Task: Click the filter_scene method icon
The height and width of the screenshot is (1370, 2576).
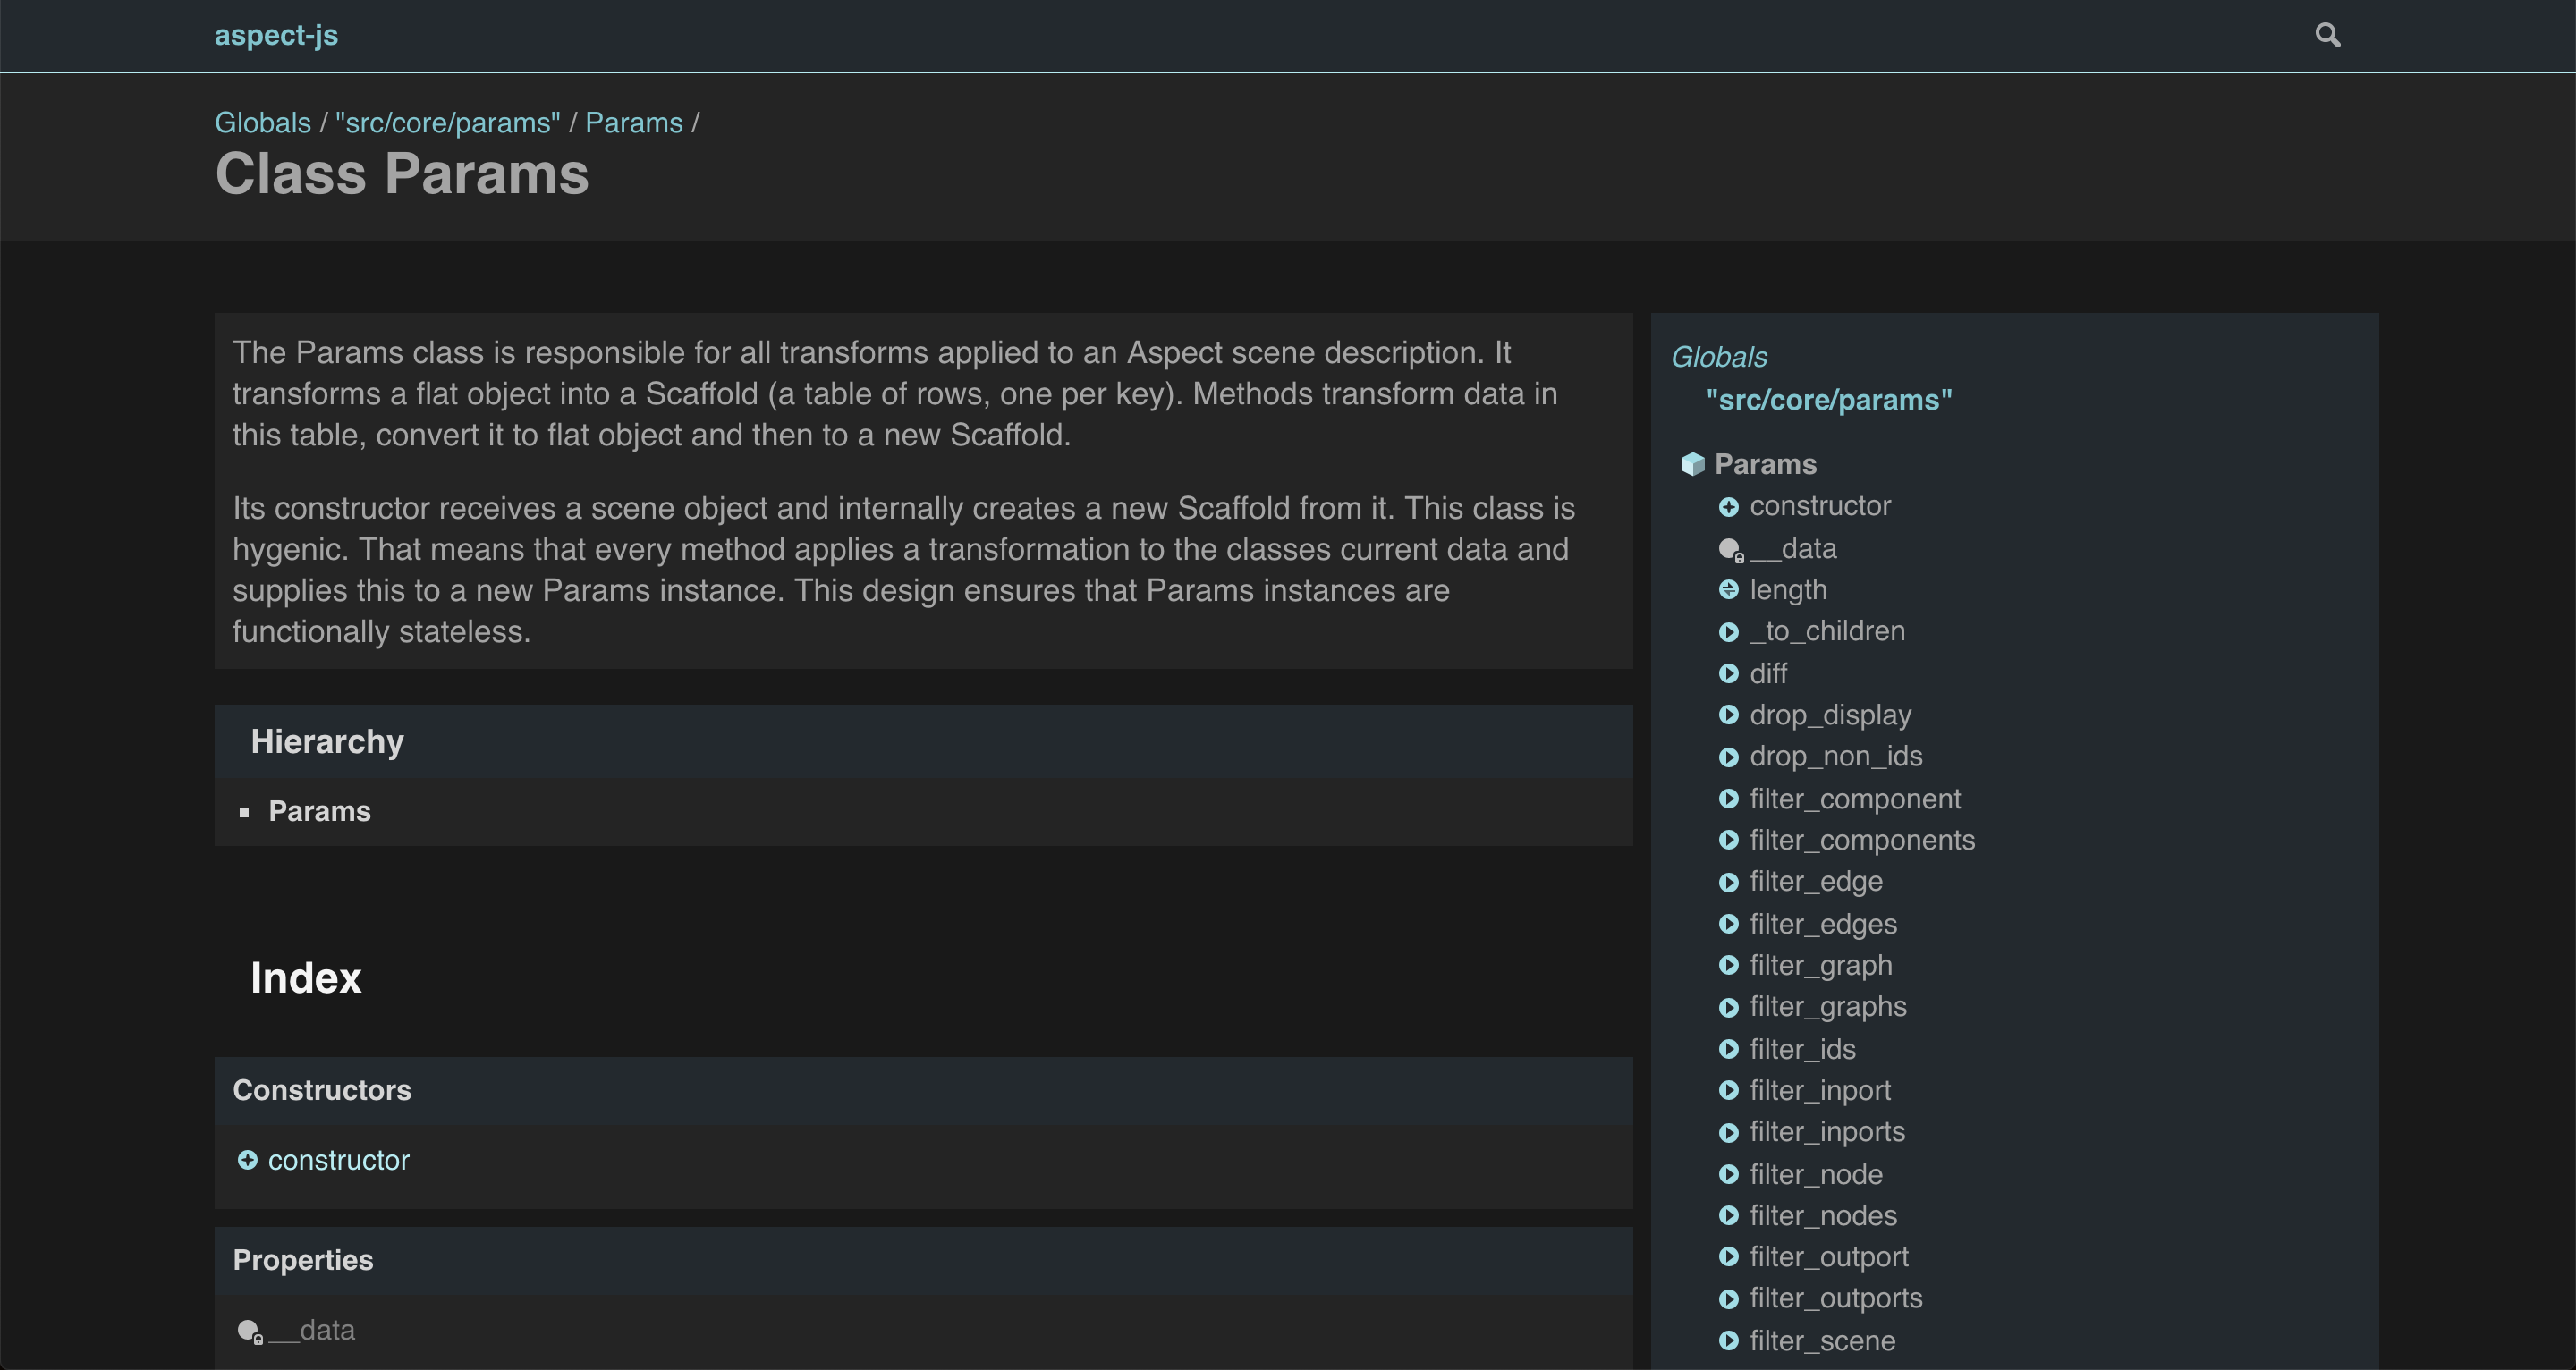Action: click(x=1728, y=1341)
